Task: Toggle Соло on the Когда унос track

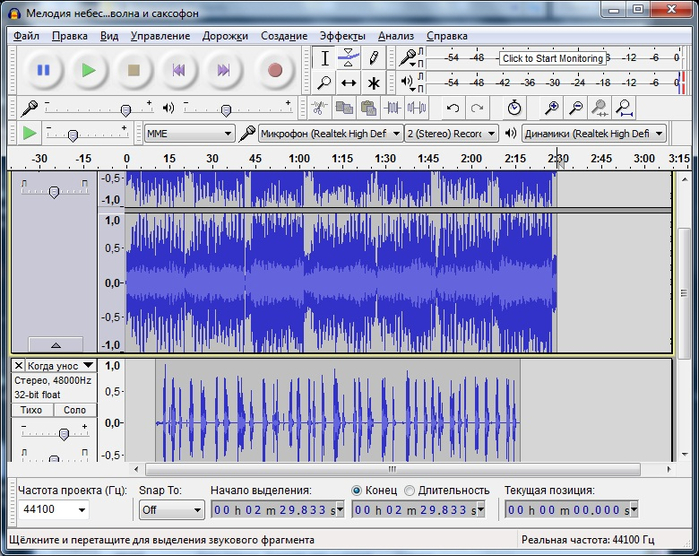Action: click(75, 410)
